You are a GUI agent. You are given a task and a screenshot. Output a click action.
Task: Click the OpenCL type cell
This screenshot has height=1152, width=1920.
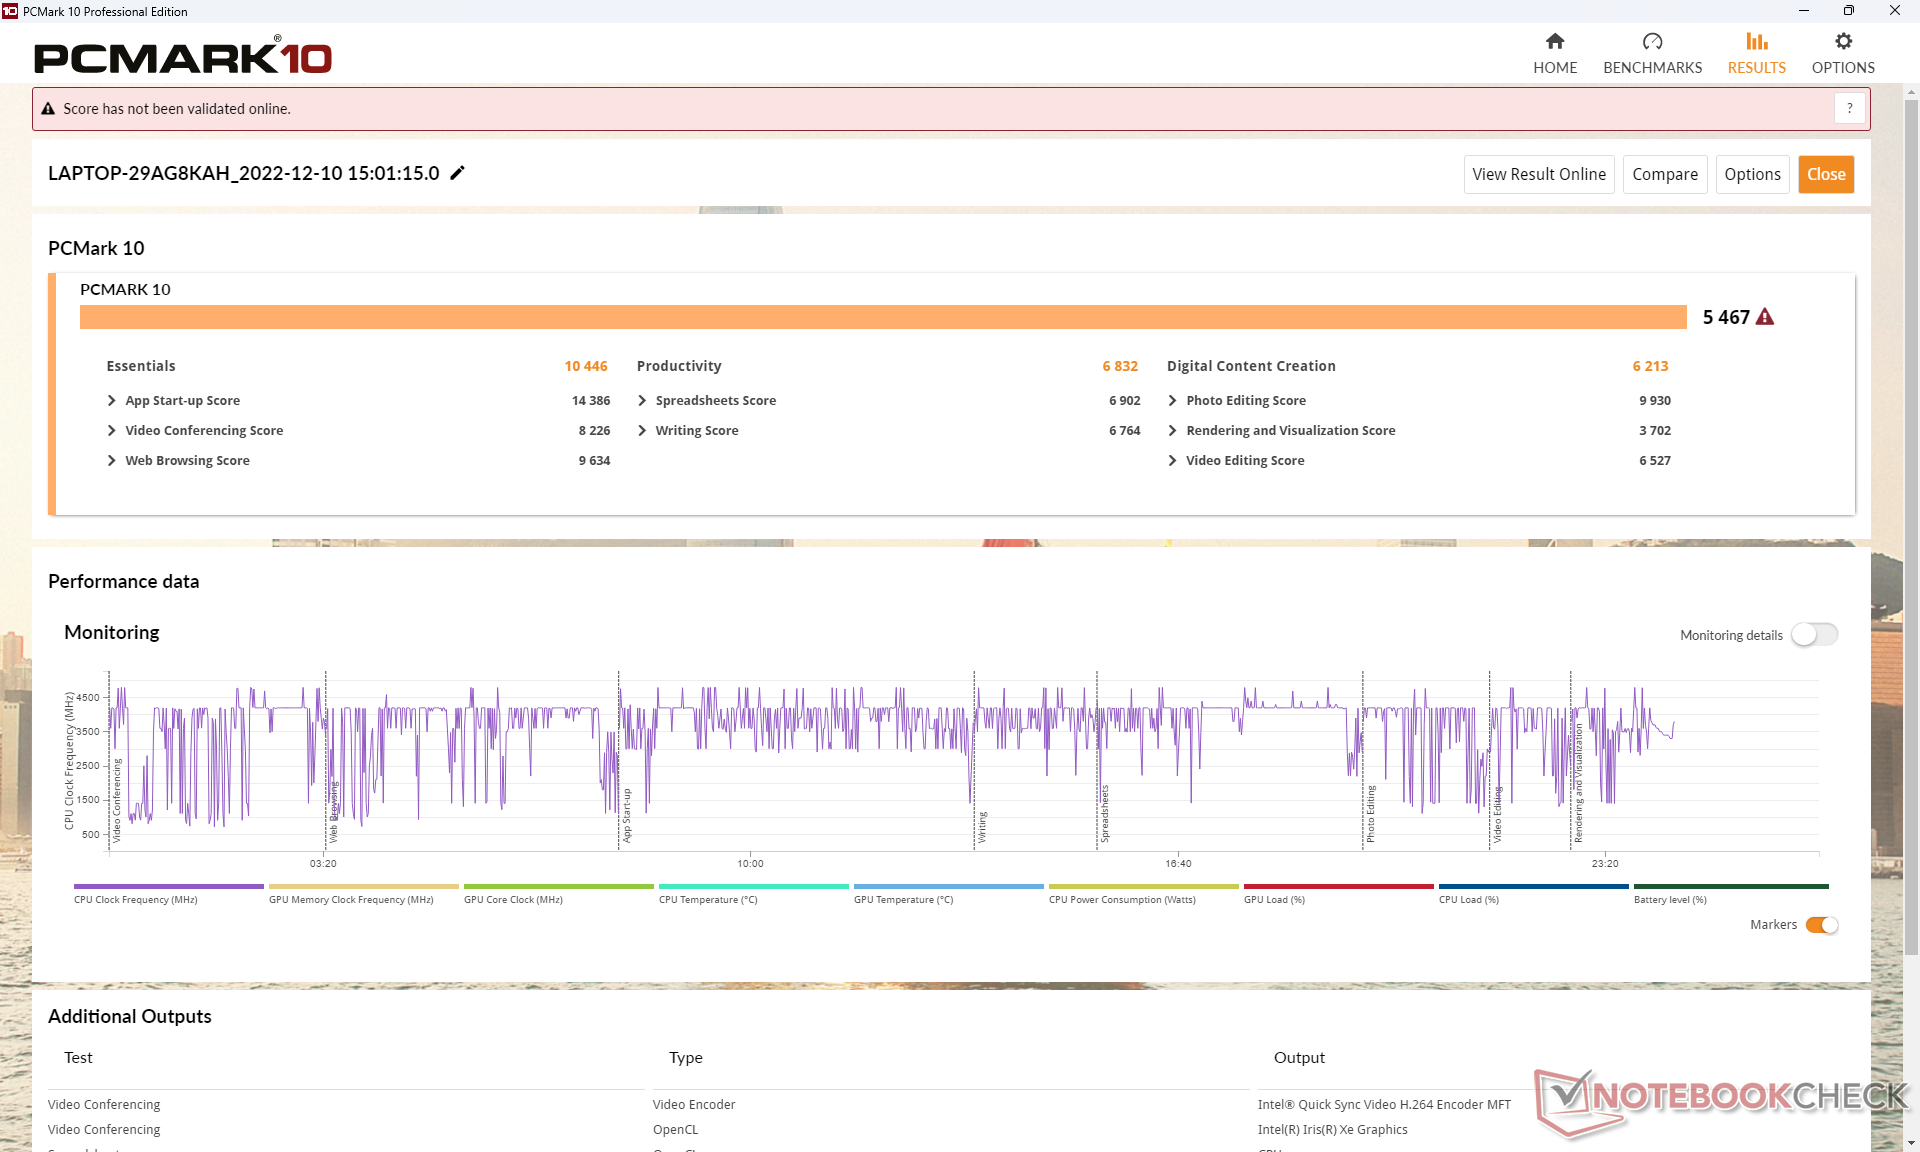point(675,1129)
